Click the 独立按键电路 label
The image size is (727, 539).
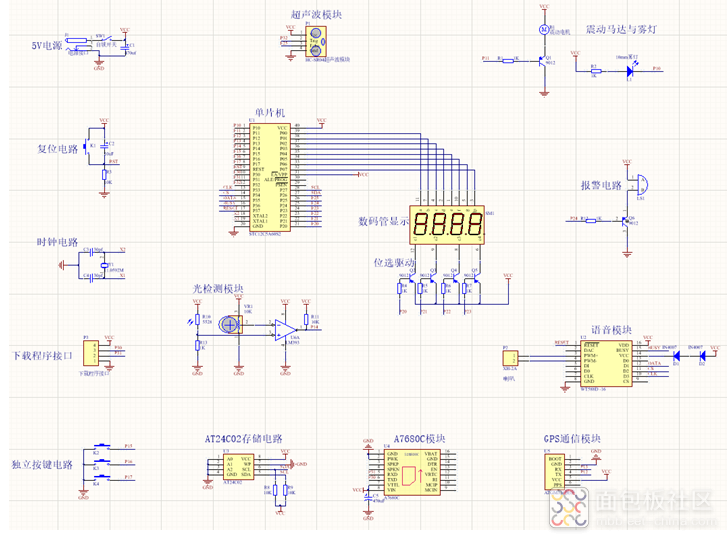pyautogui.click(x=42, y=465)
